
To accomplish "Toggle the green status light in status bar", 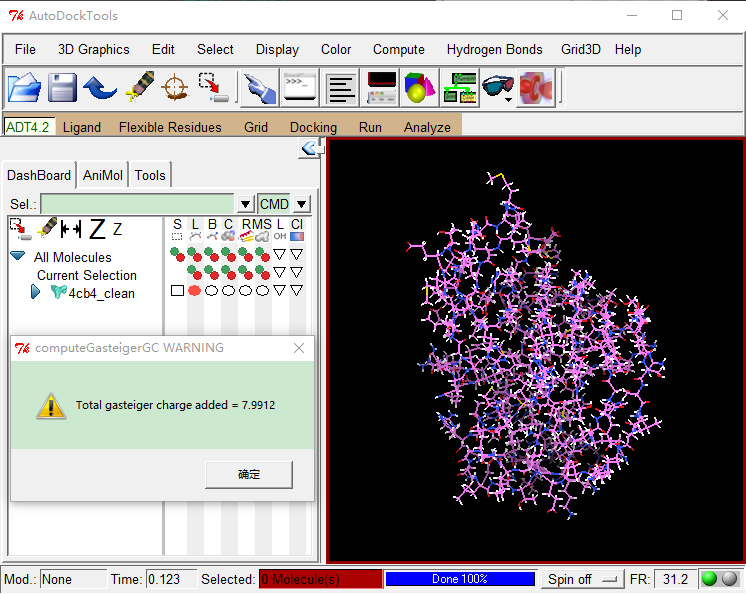I will (x=709, y=579).
